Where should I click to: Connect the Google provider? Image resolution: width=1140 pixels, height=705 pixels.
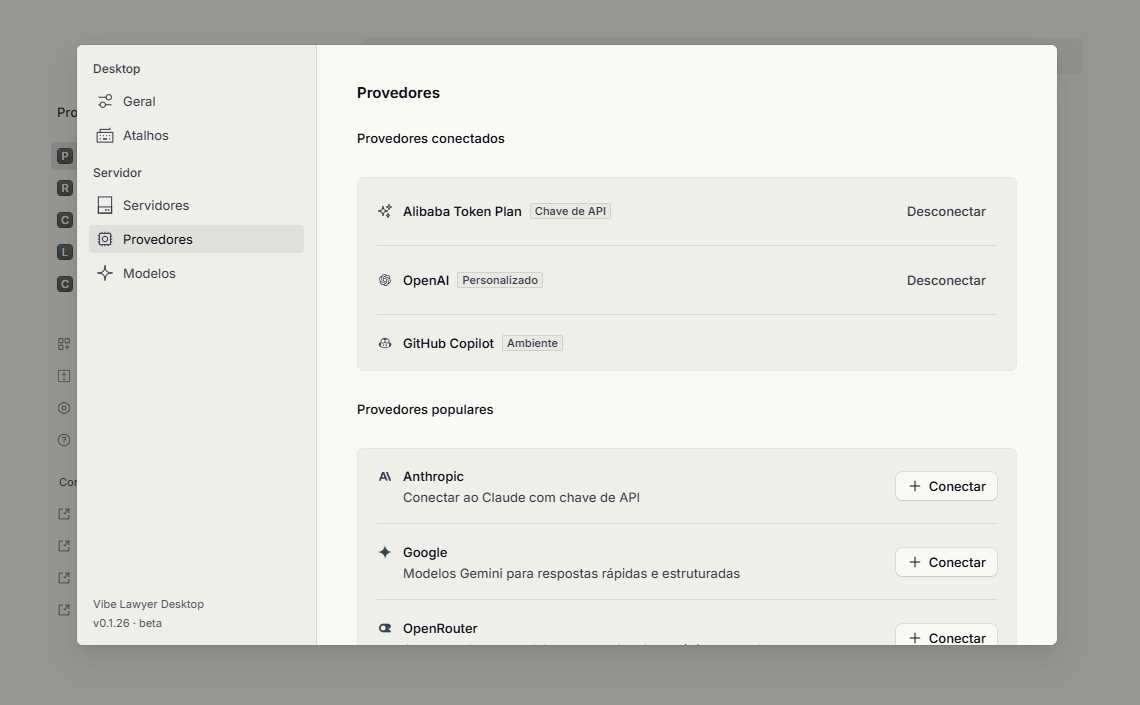pyautogui.click(x=946, y=563)
